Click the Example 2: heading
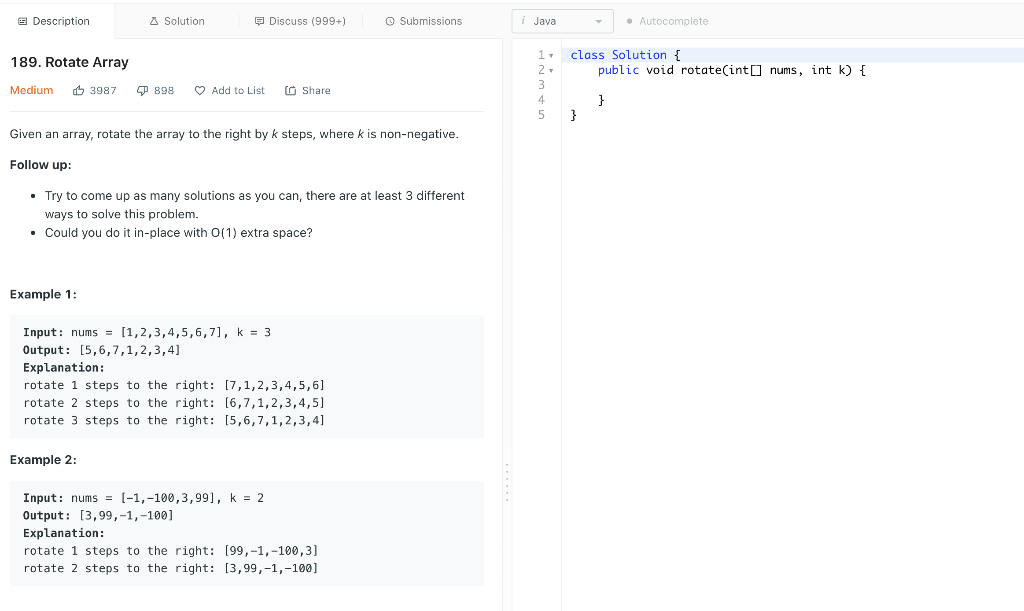This screenshot has width=1024, height=611. click(x=43, y=460)
